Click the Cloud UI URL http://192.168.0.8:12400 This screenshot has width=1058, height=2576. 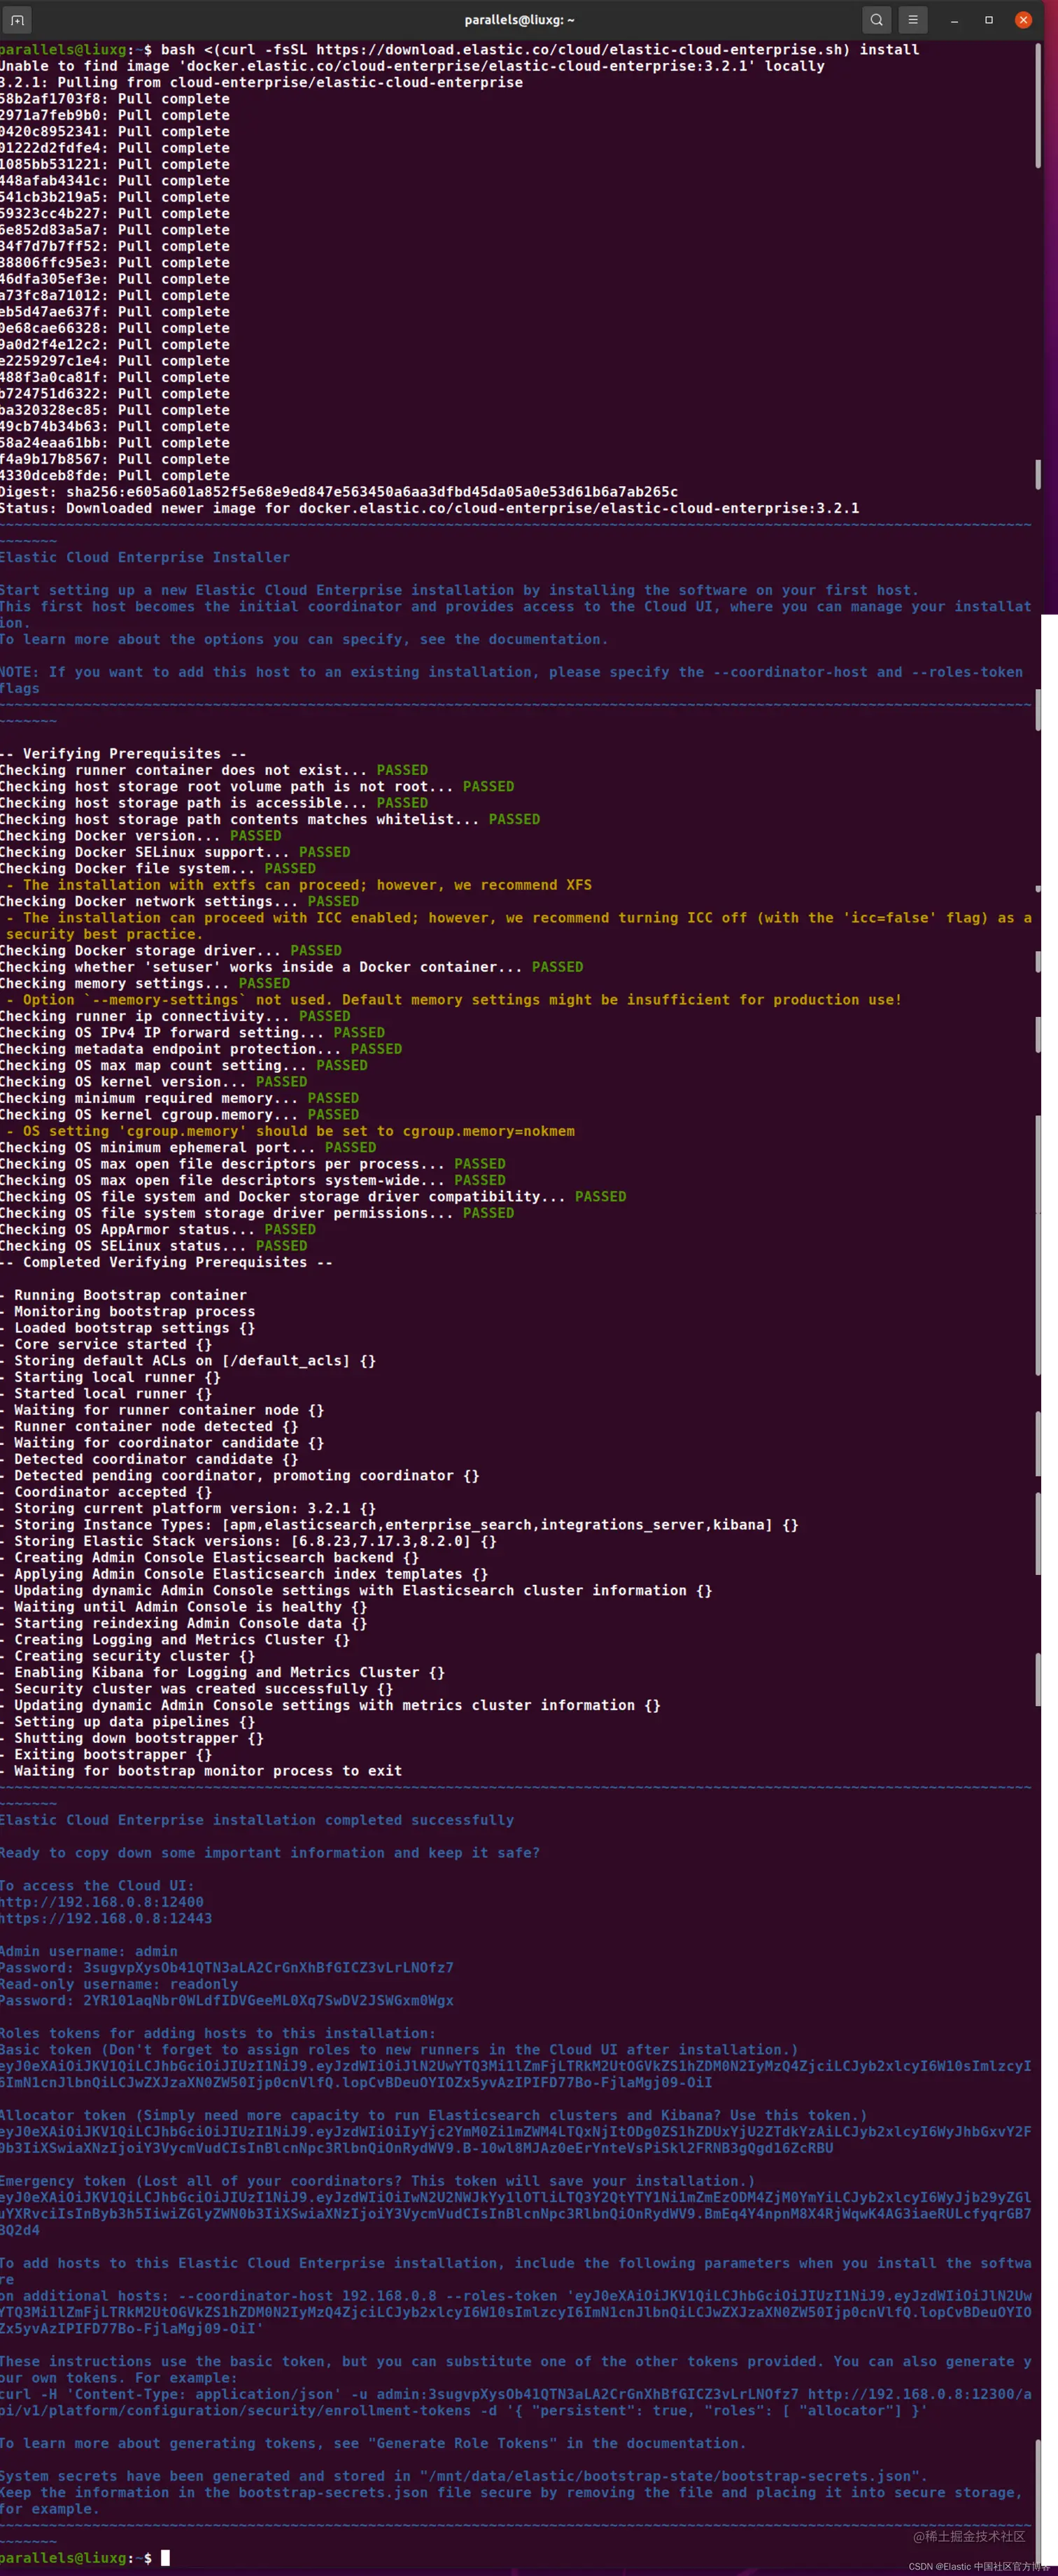(x=102, y=1902)
